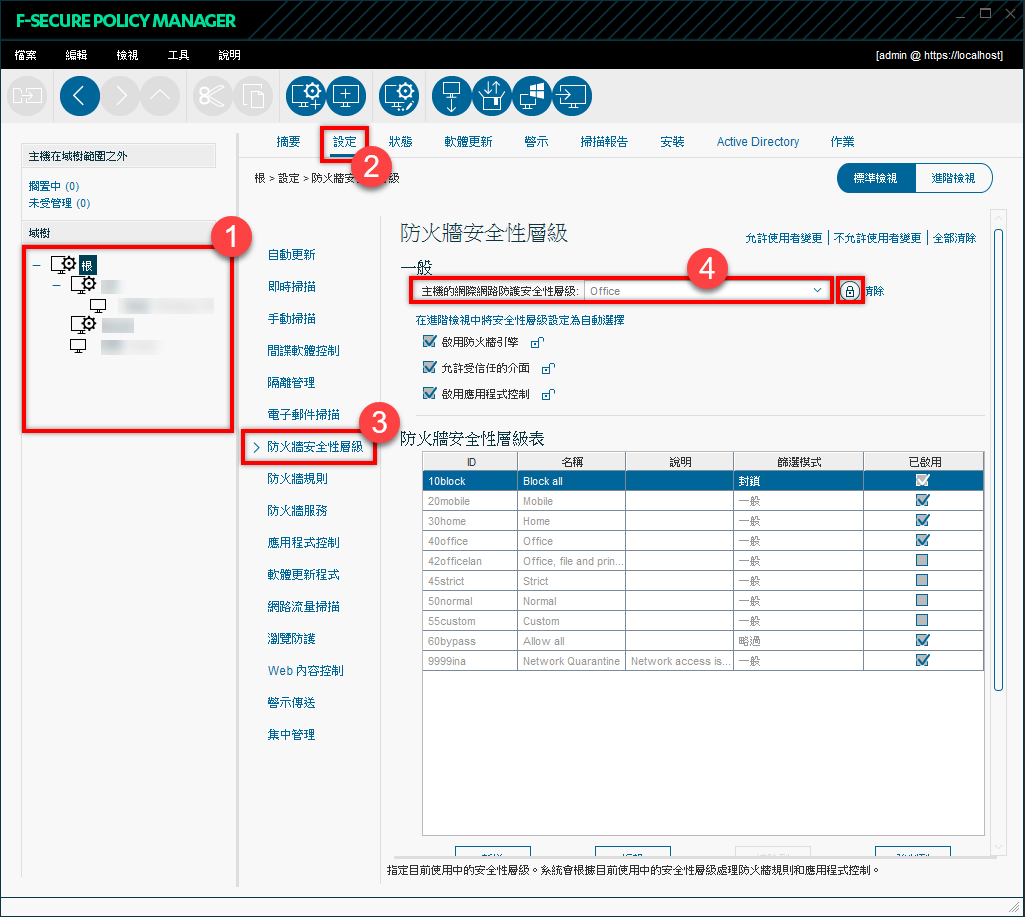Collapse the first subdomain tree node
This screenshot has width=1025, height=917.
click(57, 286)
